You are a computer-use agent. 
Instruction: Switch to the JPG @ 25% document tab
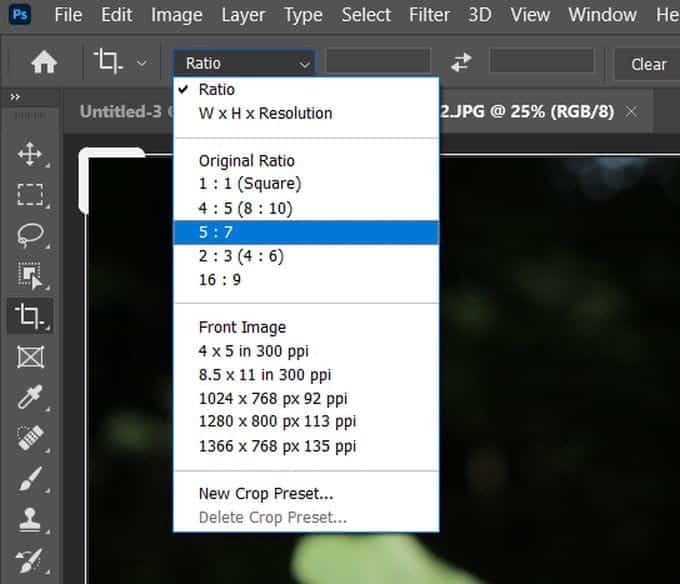pos(527,111)
